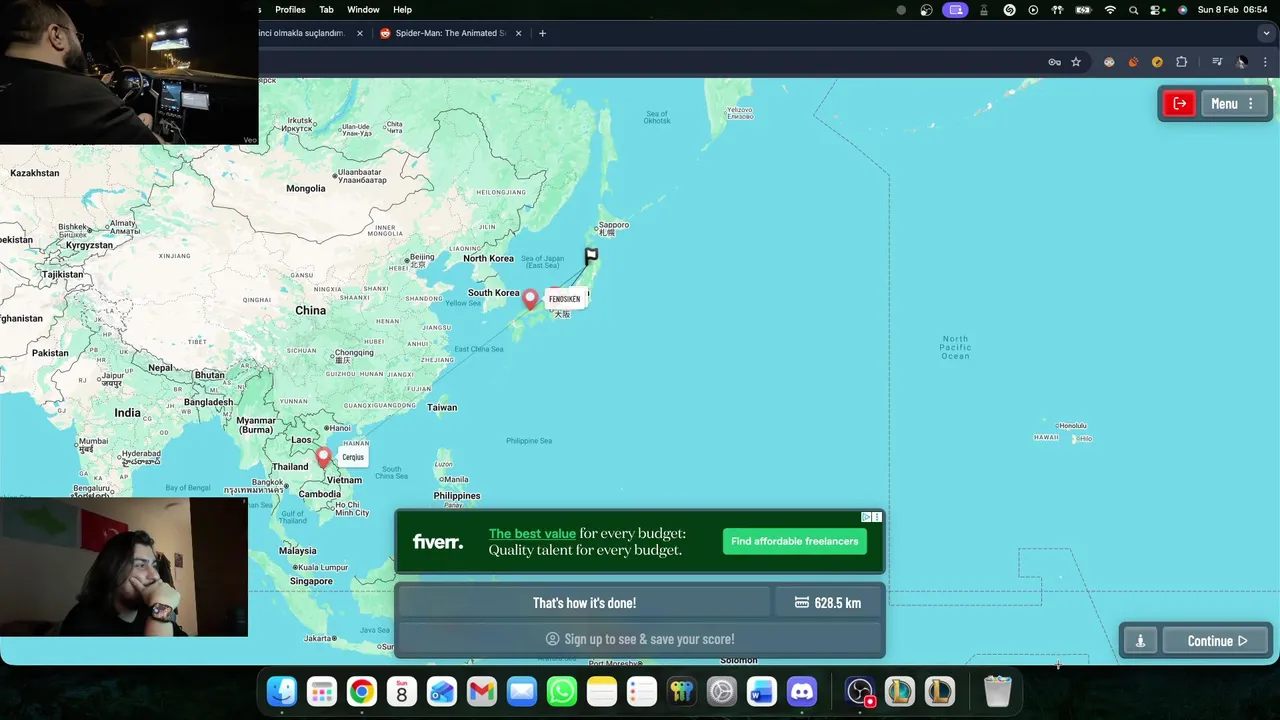Open Trash from the dock

click(998, 691)
